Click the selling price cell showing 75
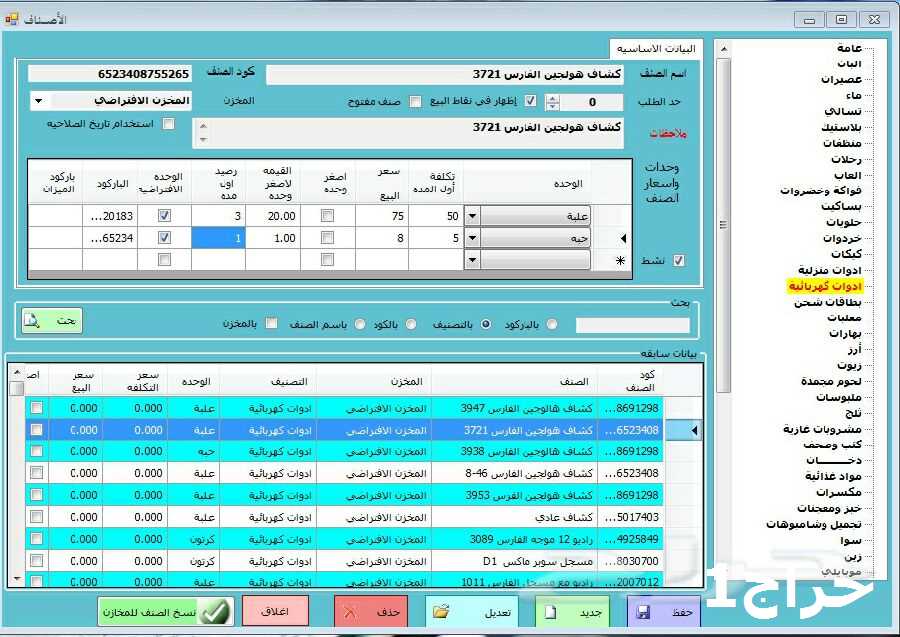The width and height of the screenshot is (900, 637). tap(382, 216)
